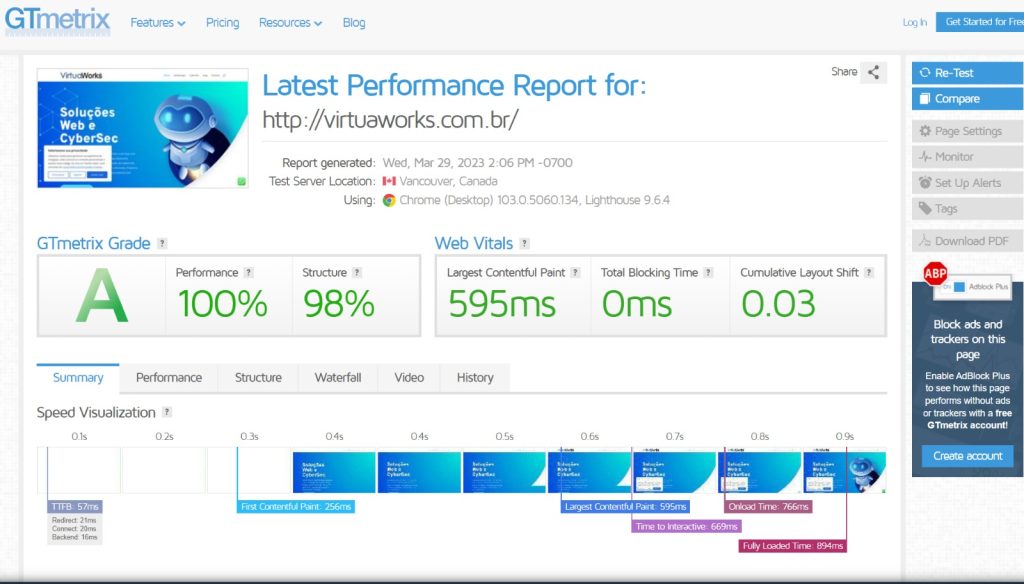Click the Tags button
This screenshot has height=584, width=1024.
tap(967, 208)
